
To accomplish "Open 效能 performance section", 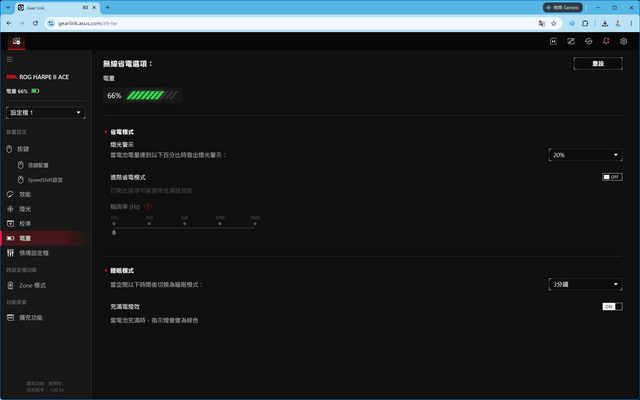I will coord(25,194).
